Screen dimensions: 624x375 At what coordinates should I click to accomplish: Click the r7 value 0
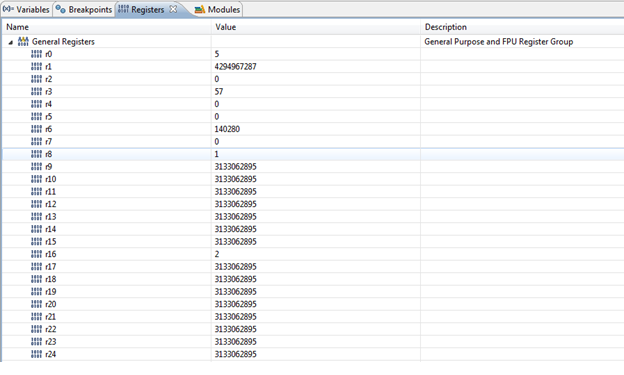(x=217, y=142)
